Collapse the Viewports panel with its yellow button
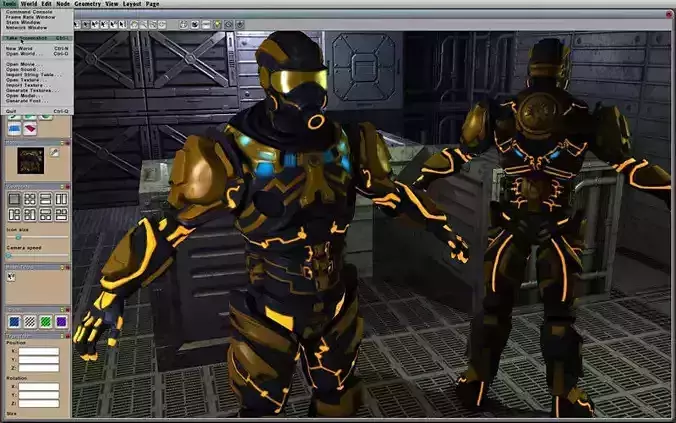This screenshot has width=676, height=423. pos(62,187)
